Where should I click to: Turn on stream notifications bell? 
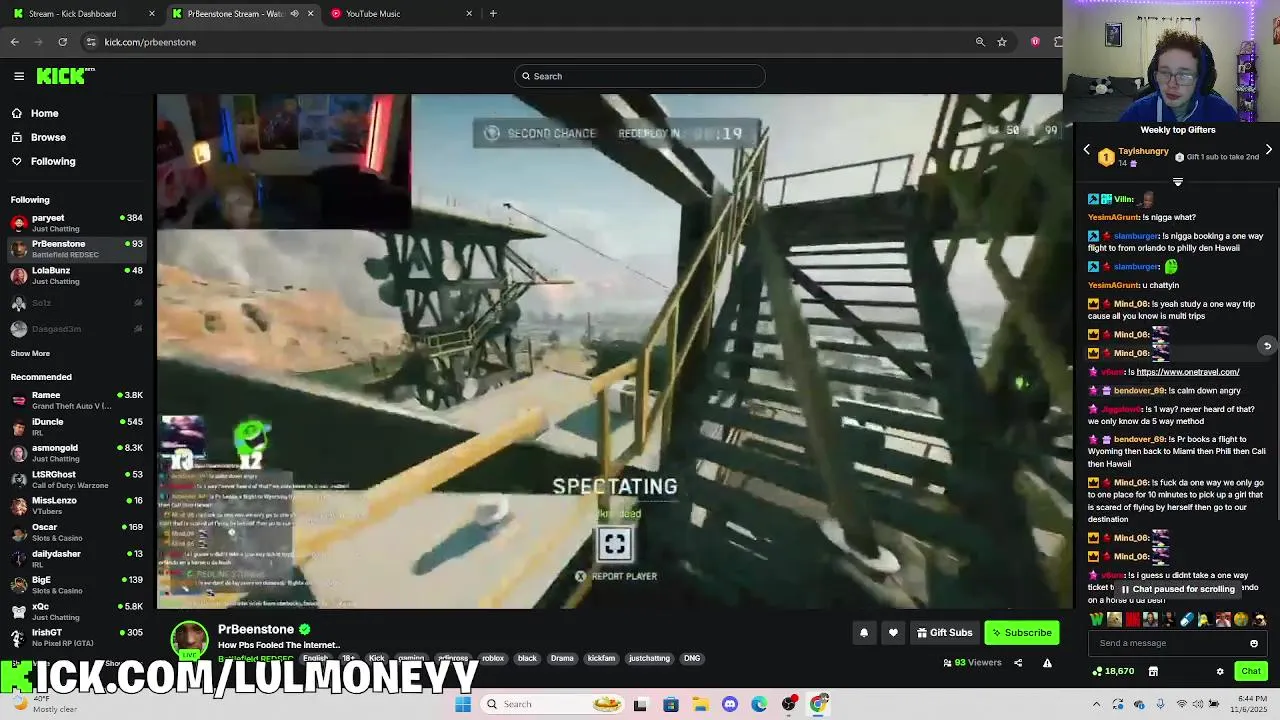tap(864, 633)
